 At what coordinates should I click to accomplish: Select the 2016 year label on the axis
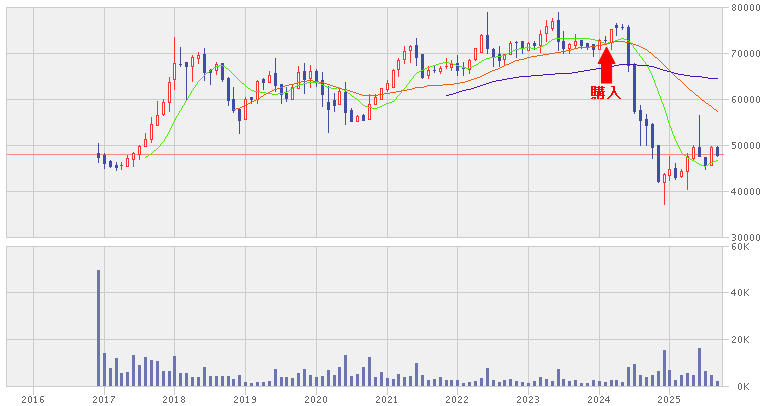point(32,398)
